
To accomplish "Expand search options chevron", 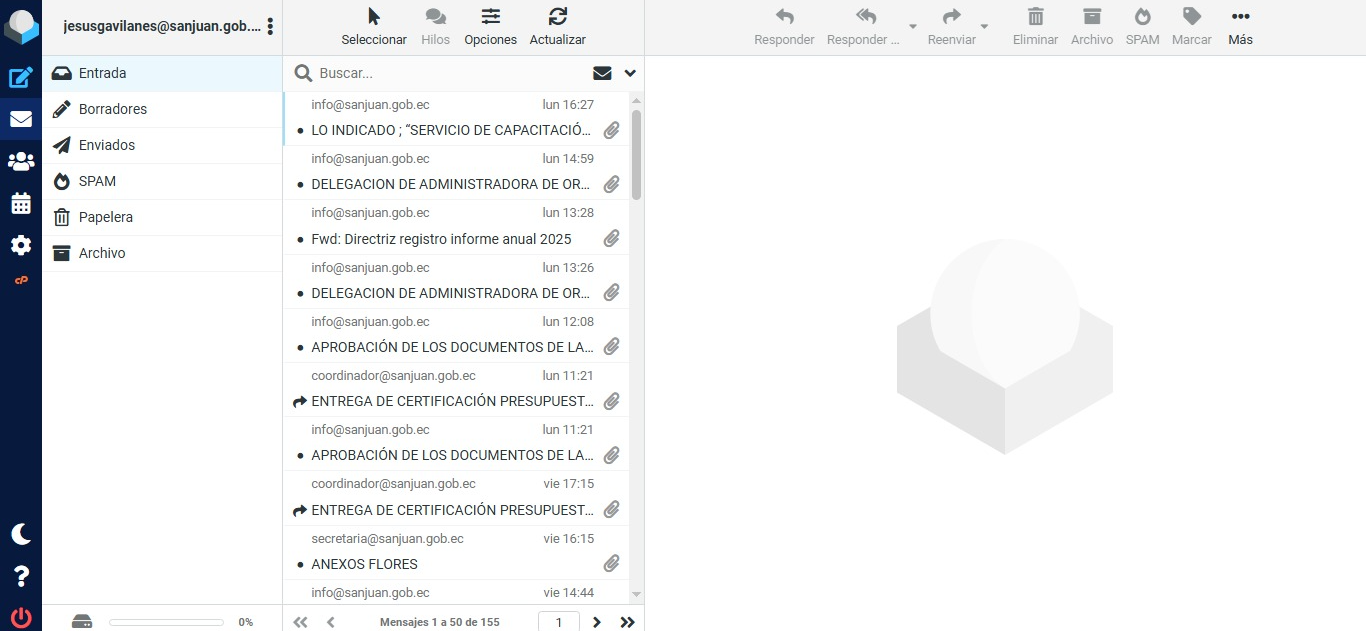I will coord(630,73).
